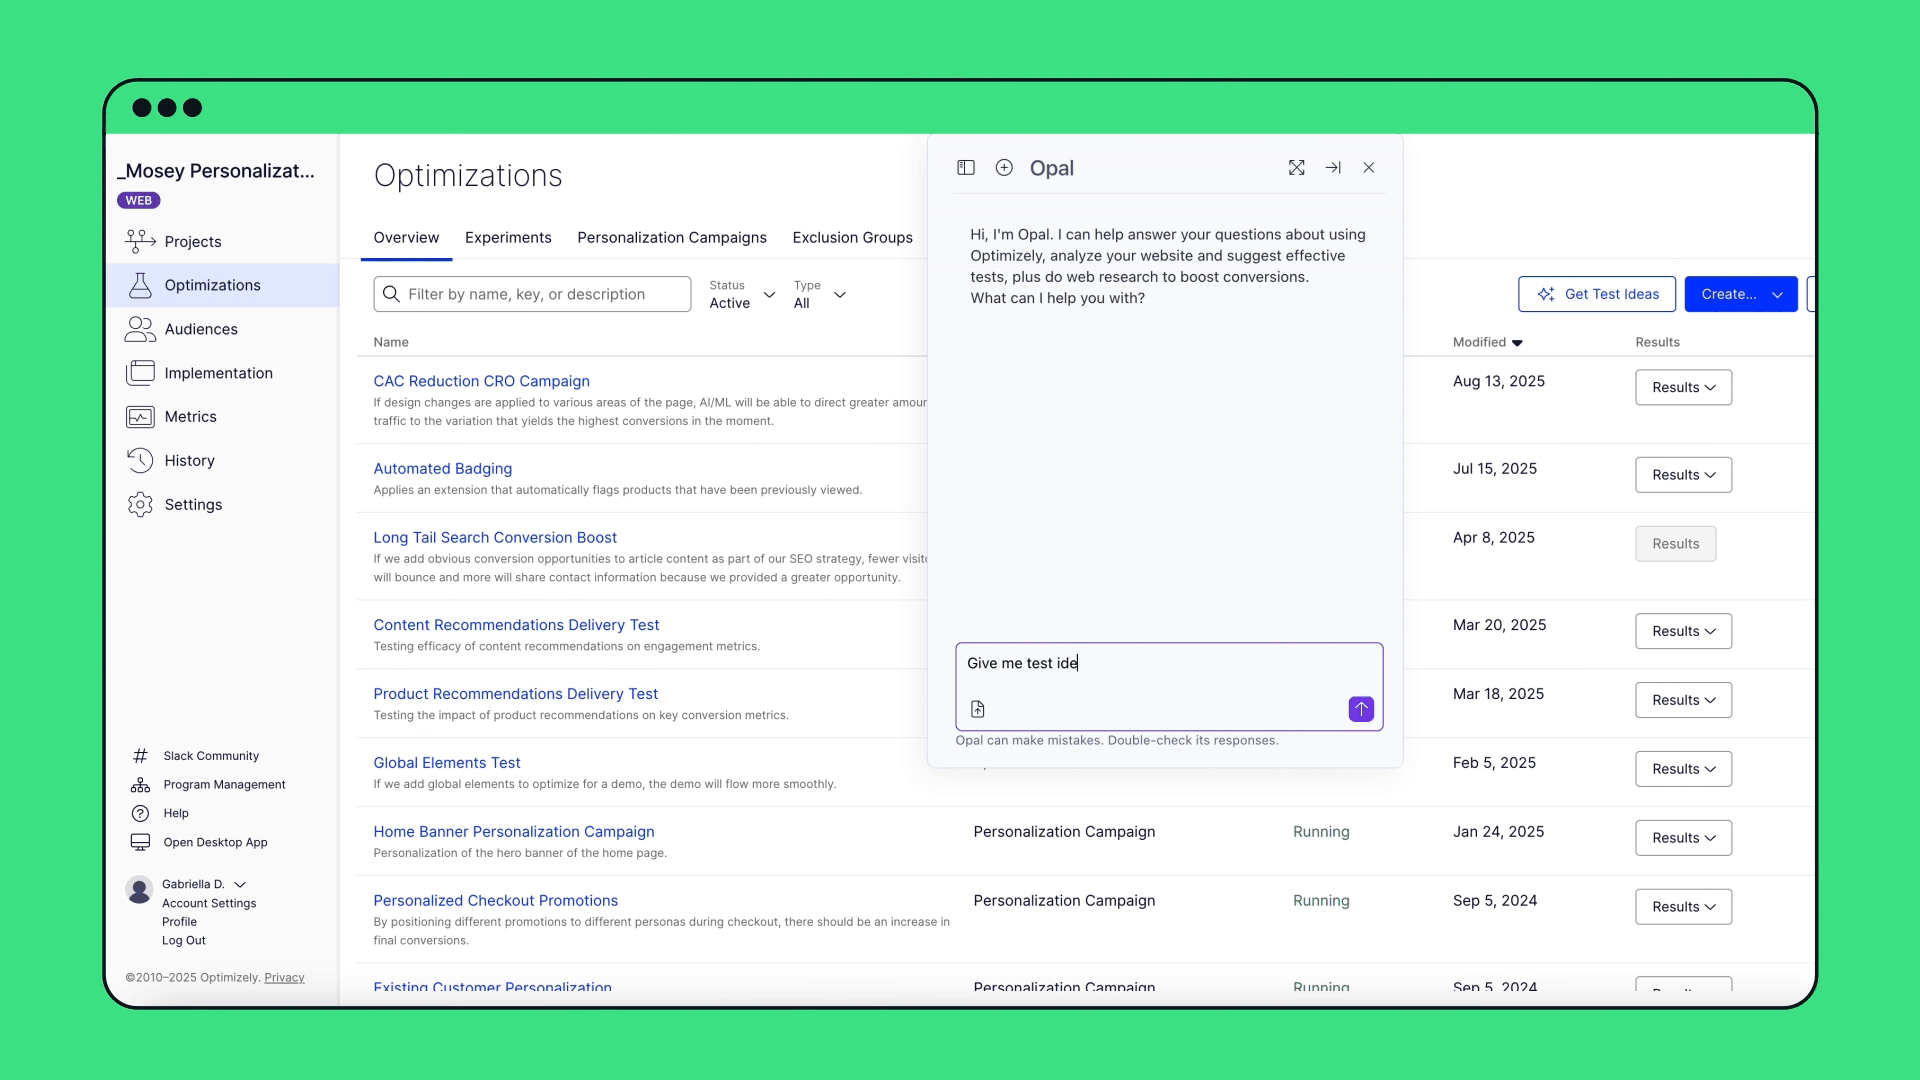Open the Audiences section icon
Image resolution: width=1920 pixels, height=1080 pixels.
[x=140, y=329]
